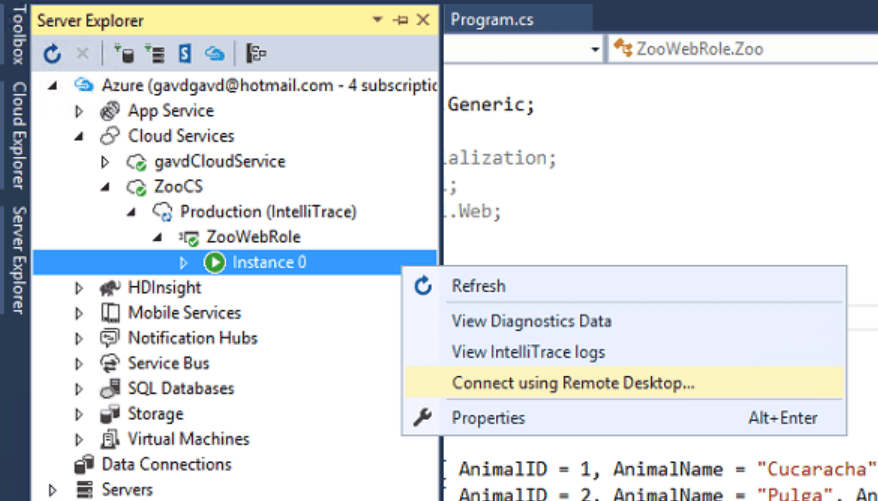Click the Service Bus icon

110,363
